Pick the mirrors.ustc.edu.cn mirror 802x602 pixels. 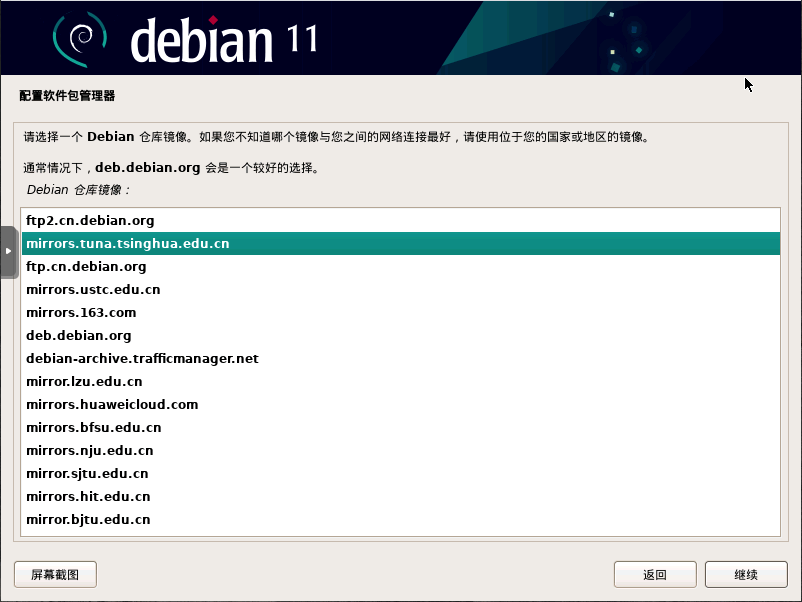point(401,289)
